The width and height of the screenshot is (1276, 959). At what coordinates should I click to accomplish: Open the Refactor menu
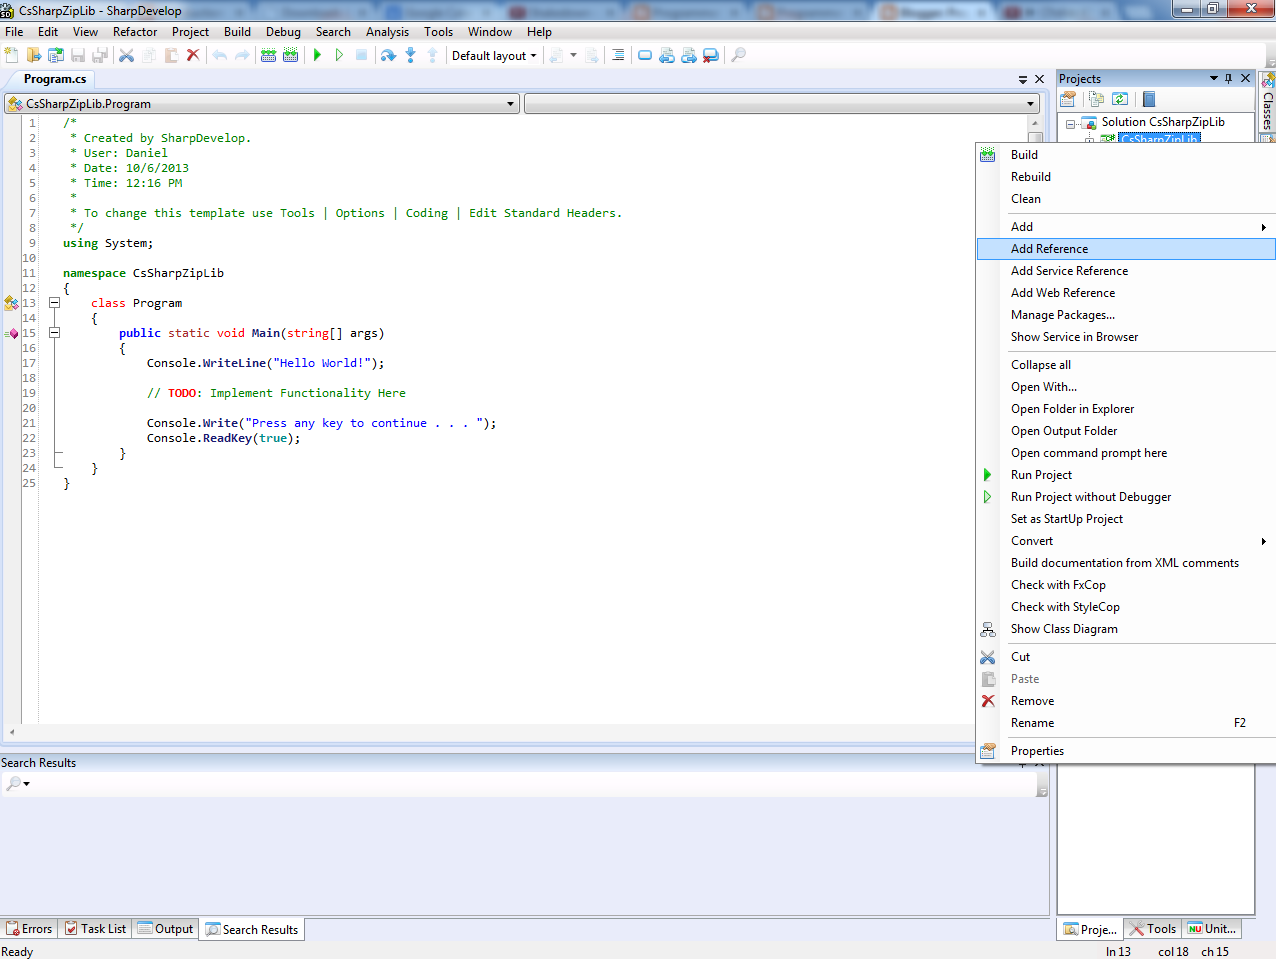point(134,31)
